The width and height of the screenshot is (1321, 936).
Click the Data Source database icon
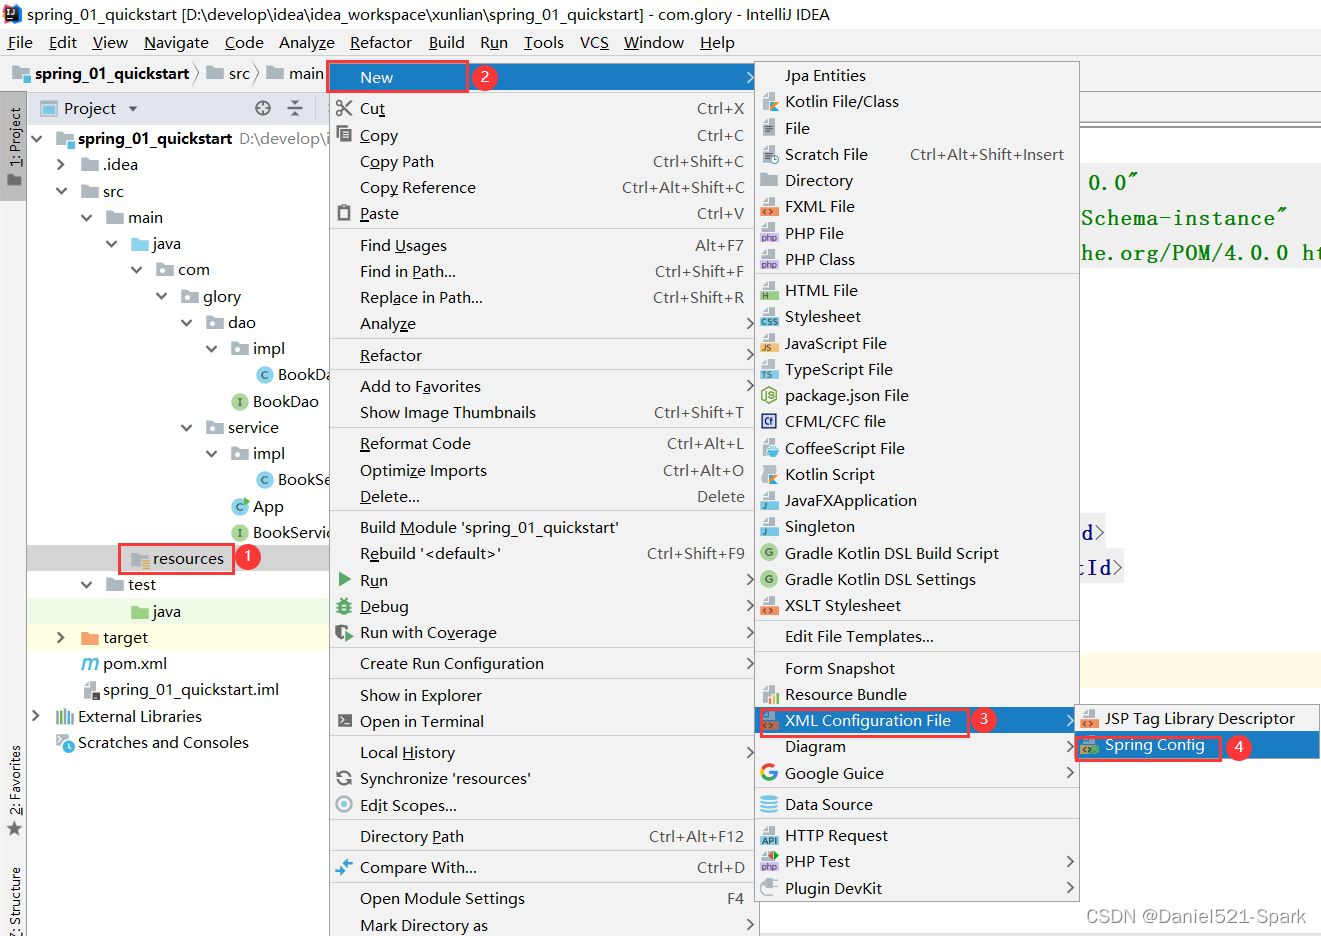coord(769,804)
